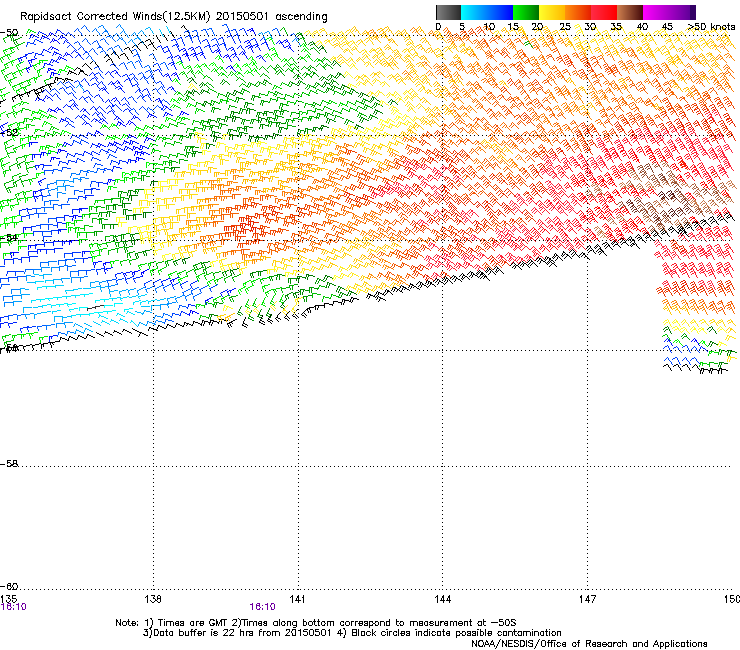Click the magenta 40-45 knots legend segment
The height and width of the screenshot is (650, 740).
pyautogui.click(x=656, y=12)
